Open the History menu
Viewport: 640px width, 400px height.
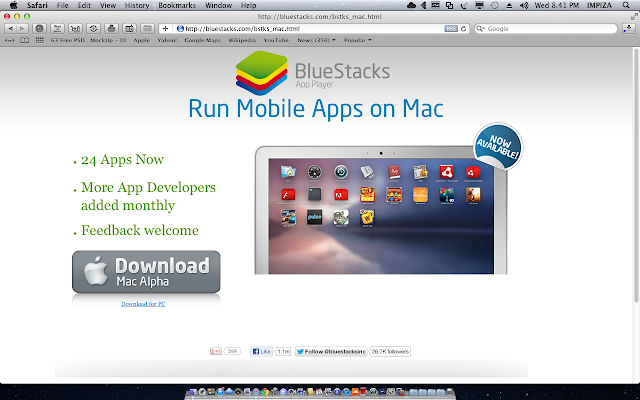137,5
